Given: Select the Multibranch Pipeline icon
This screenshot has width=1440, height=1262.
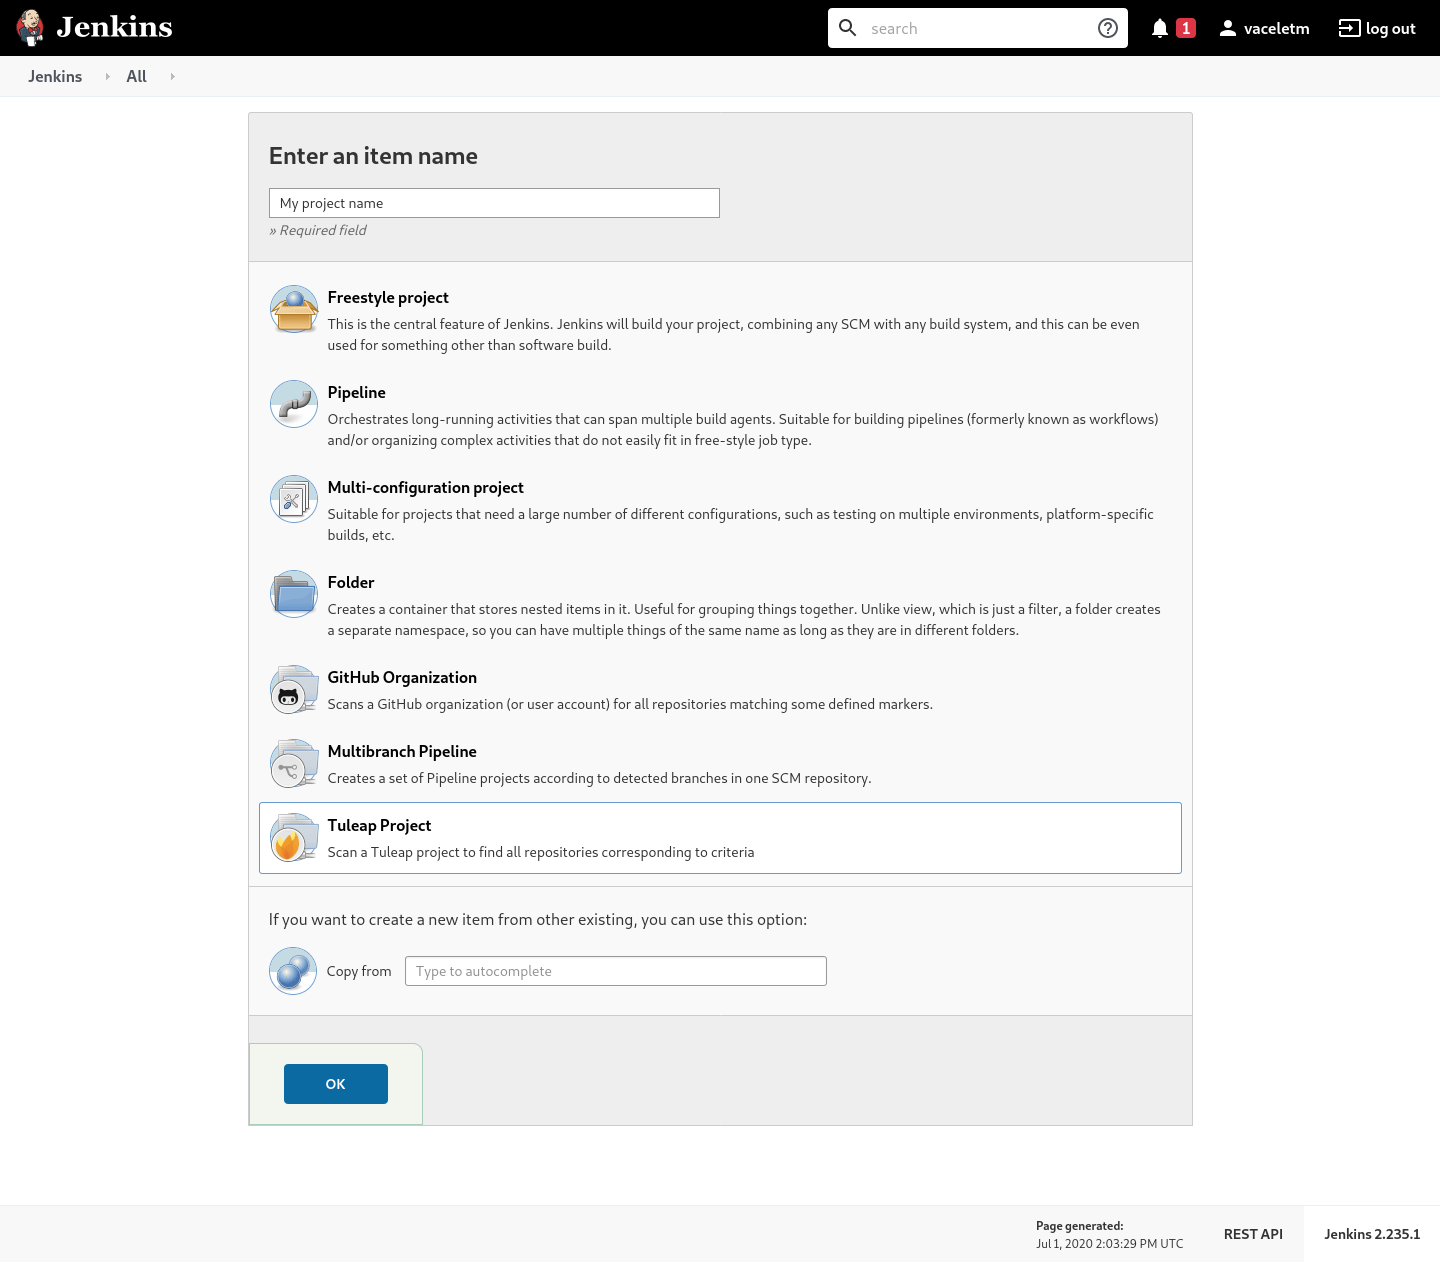Looking at the screenshot, I should pyautogui.click(x=294, y=763).
